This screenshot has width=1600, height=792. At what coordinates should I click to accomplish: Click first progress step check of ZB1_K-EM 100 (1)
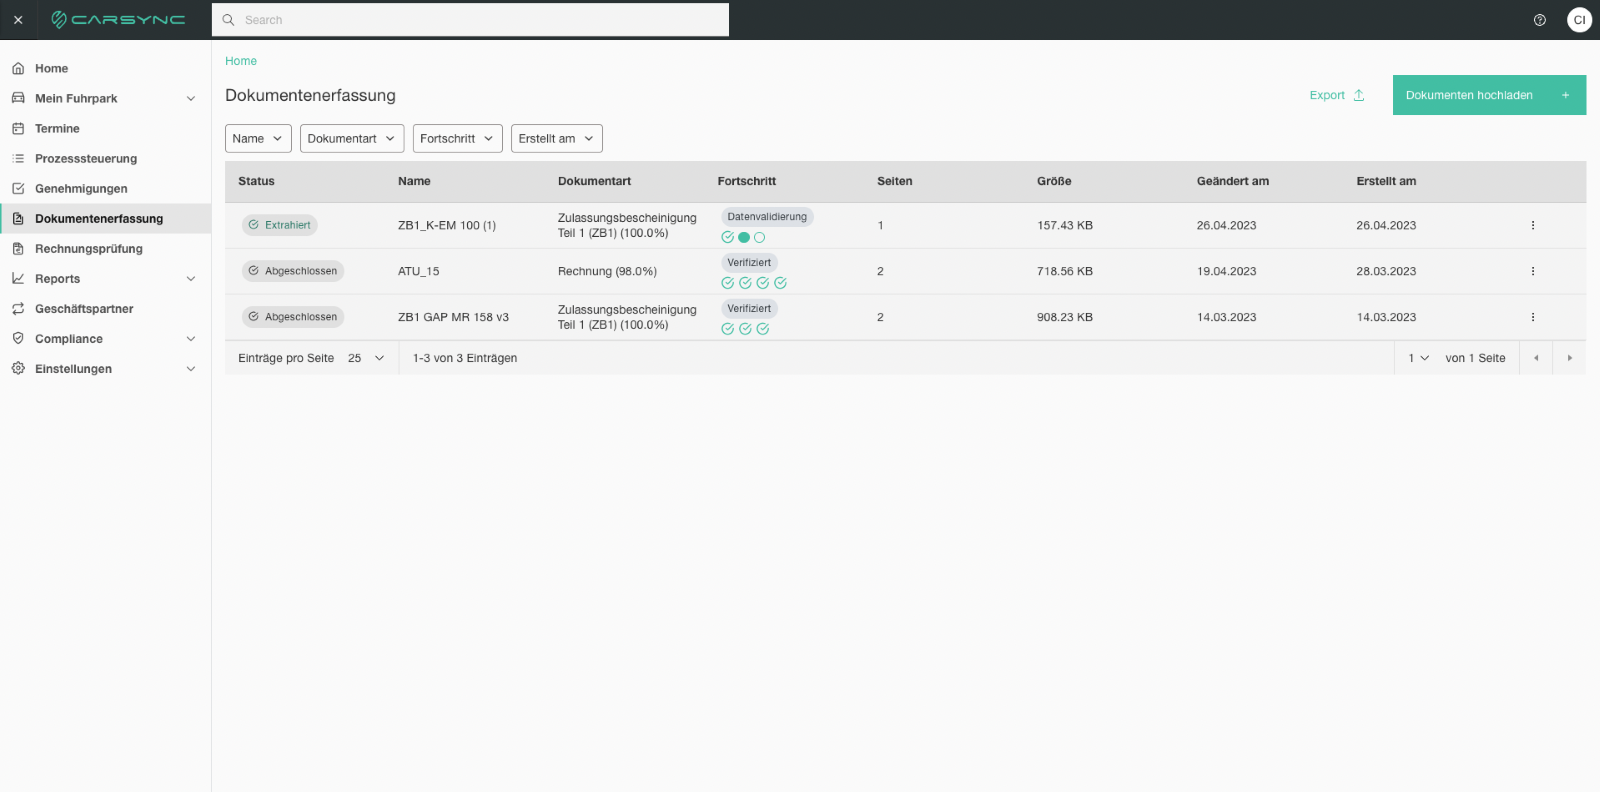(x=727, y=238)
